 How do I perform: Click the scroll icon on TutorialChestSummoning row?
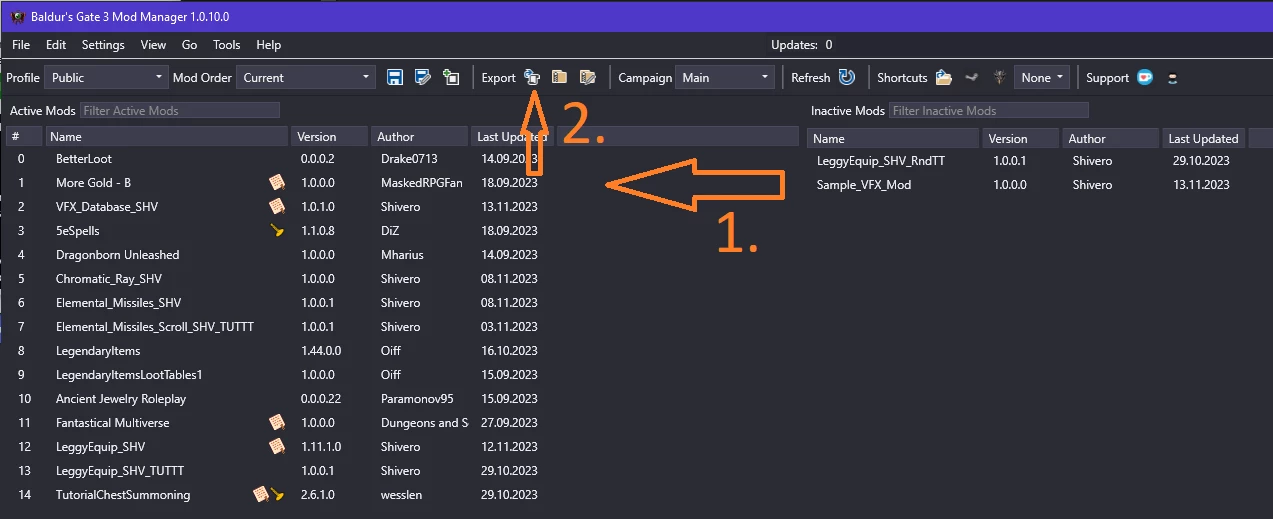tap(261, 494)
